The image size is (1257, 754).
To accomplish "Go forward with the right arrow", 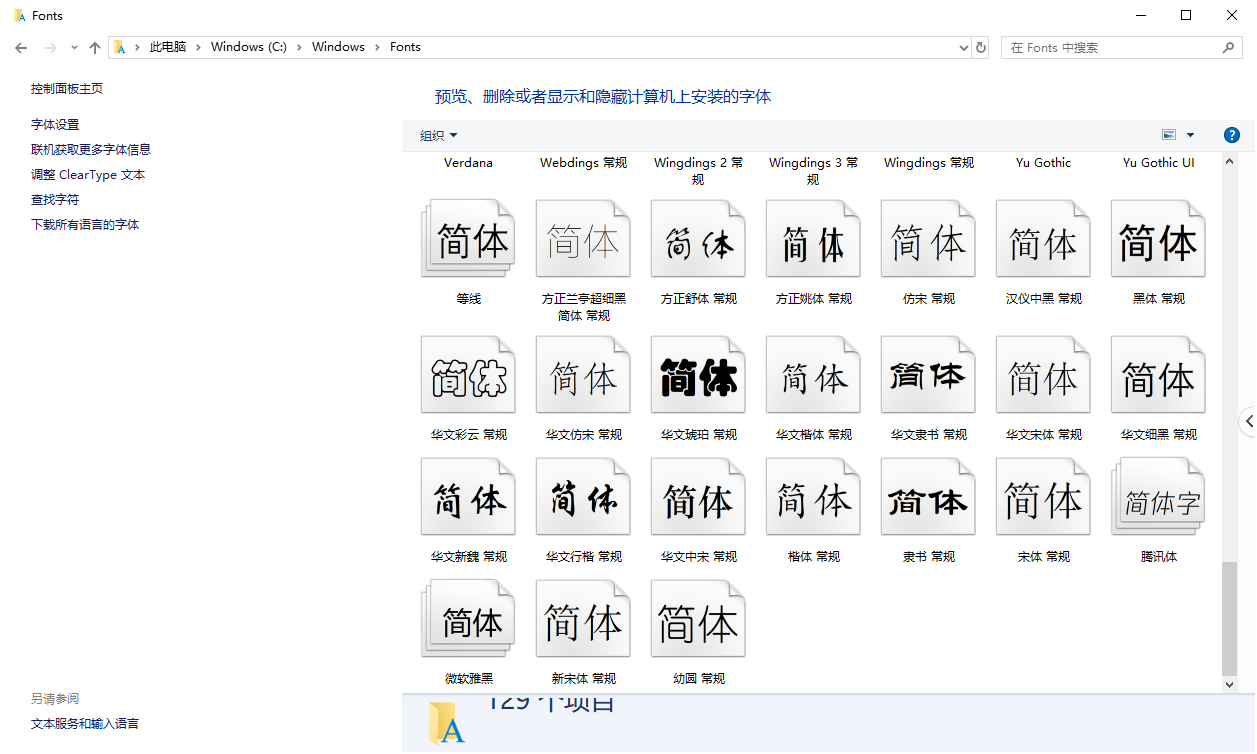I will (50, 47).
